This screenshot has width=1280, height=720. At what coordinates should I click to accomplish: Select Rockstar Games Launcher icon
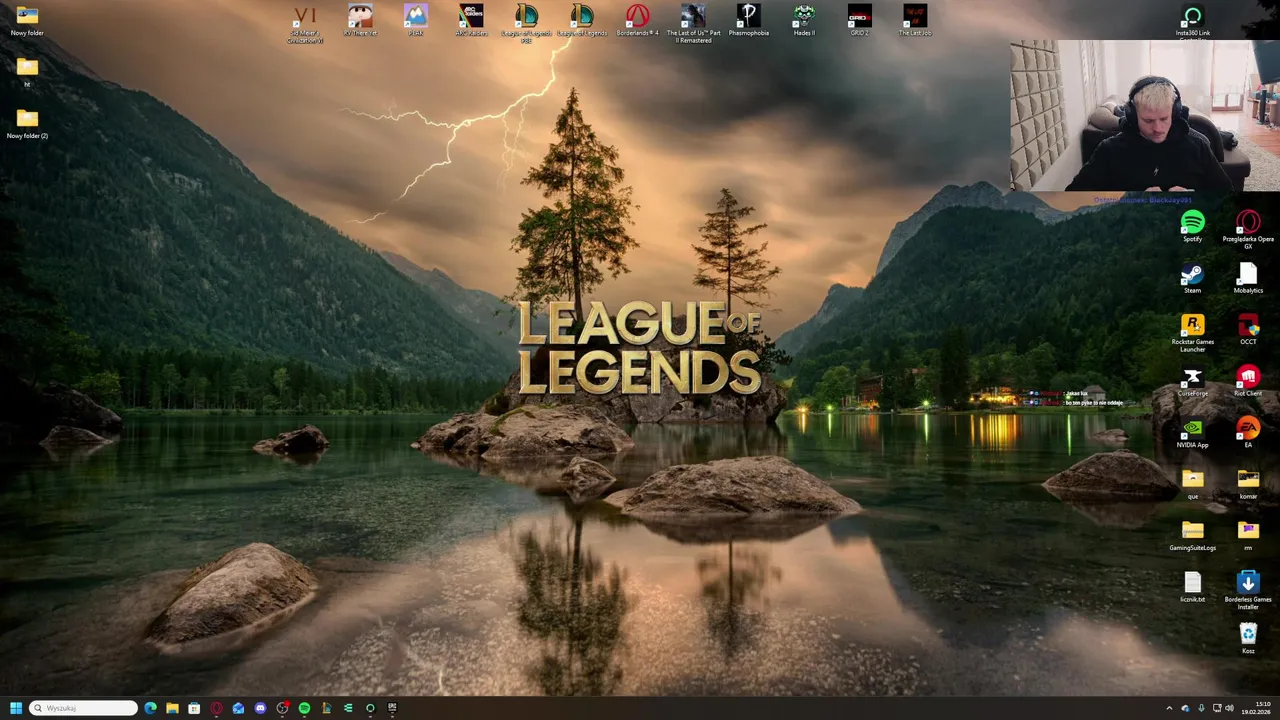coord(1192,333)
